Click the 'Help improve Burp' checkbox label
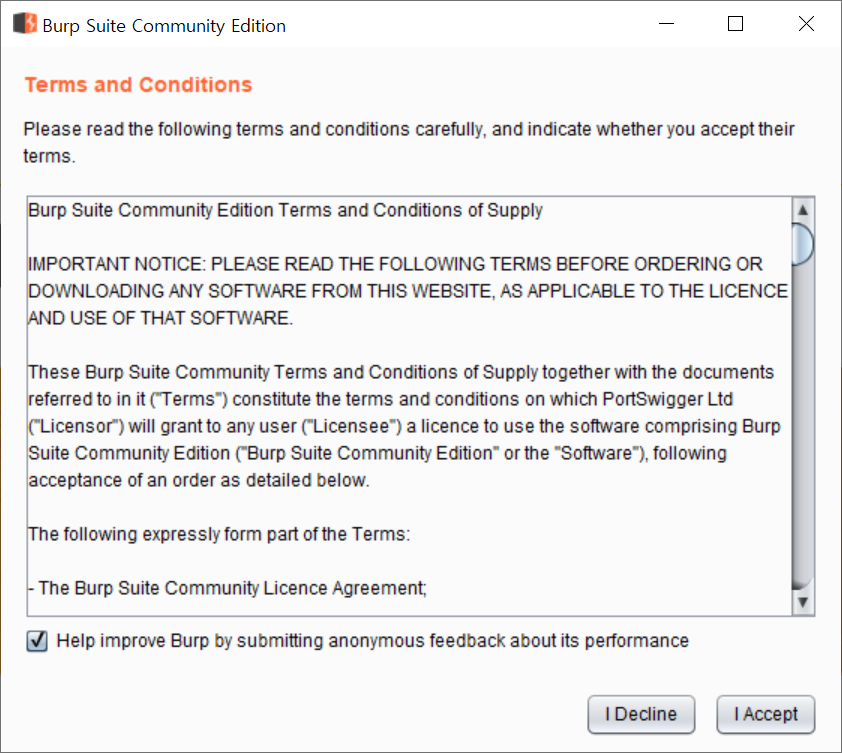Image resolution: width=842 pixels, height=753 pixels. [372, 641]
